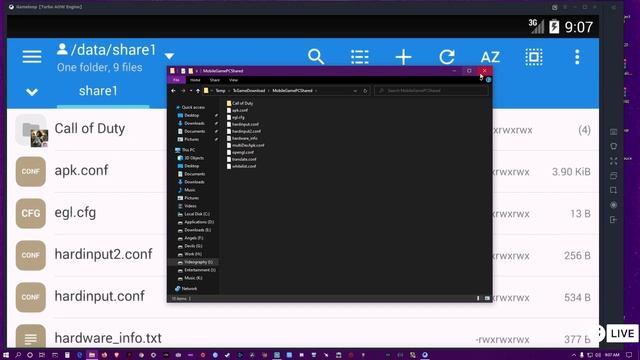Switch list view mode in blue toolbar
This screenshot has width=640, height=360.
360,57
